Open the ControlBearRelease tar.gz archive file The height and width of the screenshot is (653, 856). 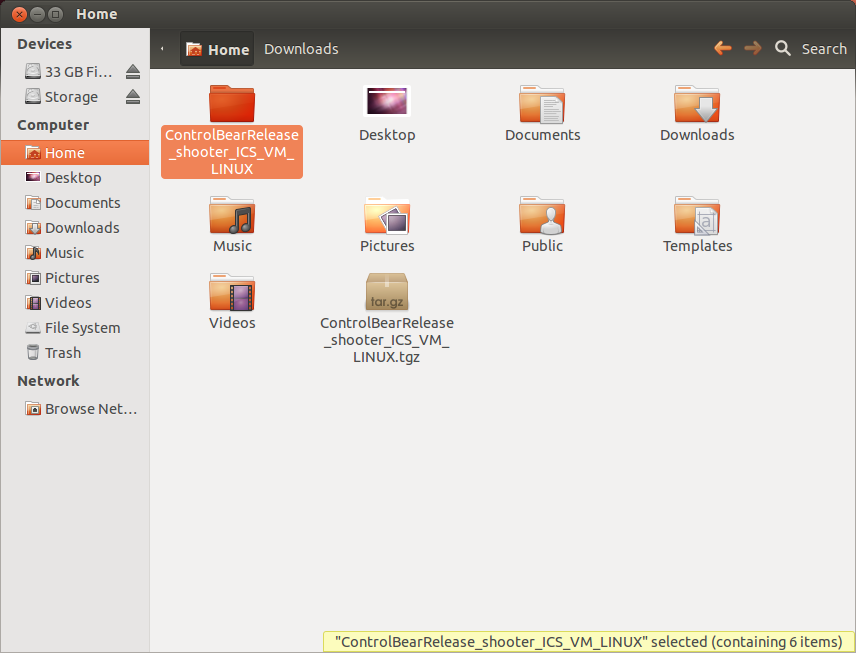pos(387,292)
